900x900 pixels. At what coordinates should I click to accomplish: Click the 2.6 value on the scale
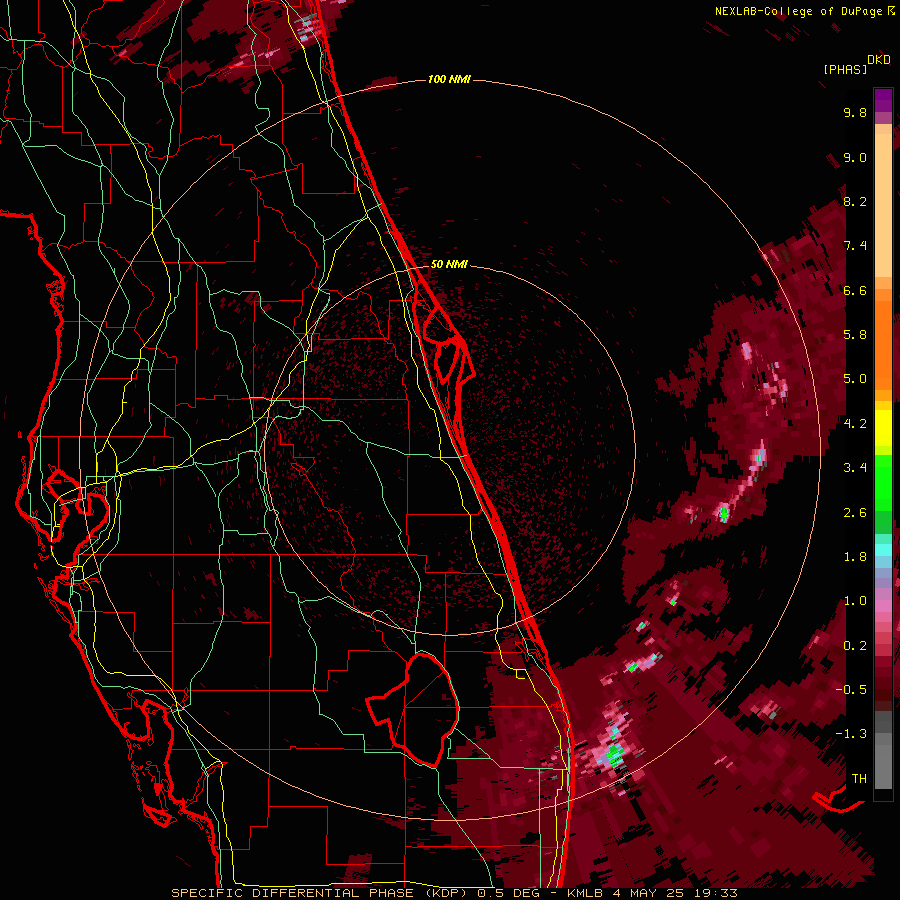click(x=855, y=513)
